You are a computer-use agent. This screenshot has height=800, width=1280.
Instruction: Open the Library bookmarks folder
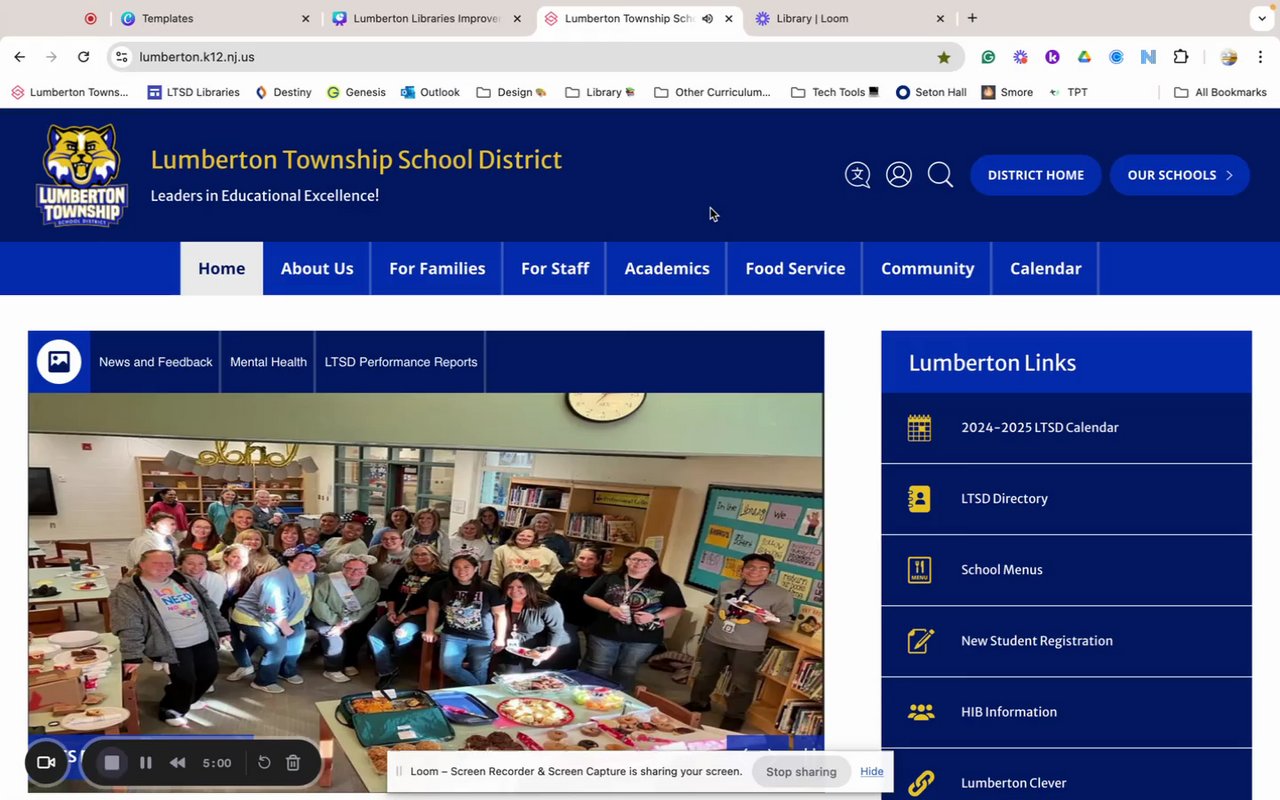(601, 92)
